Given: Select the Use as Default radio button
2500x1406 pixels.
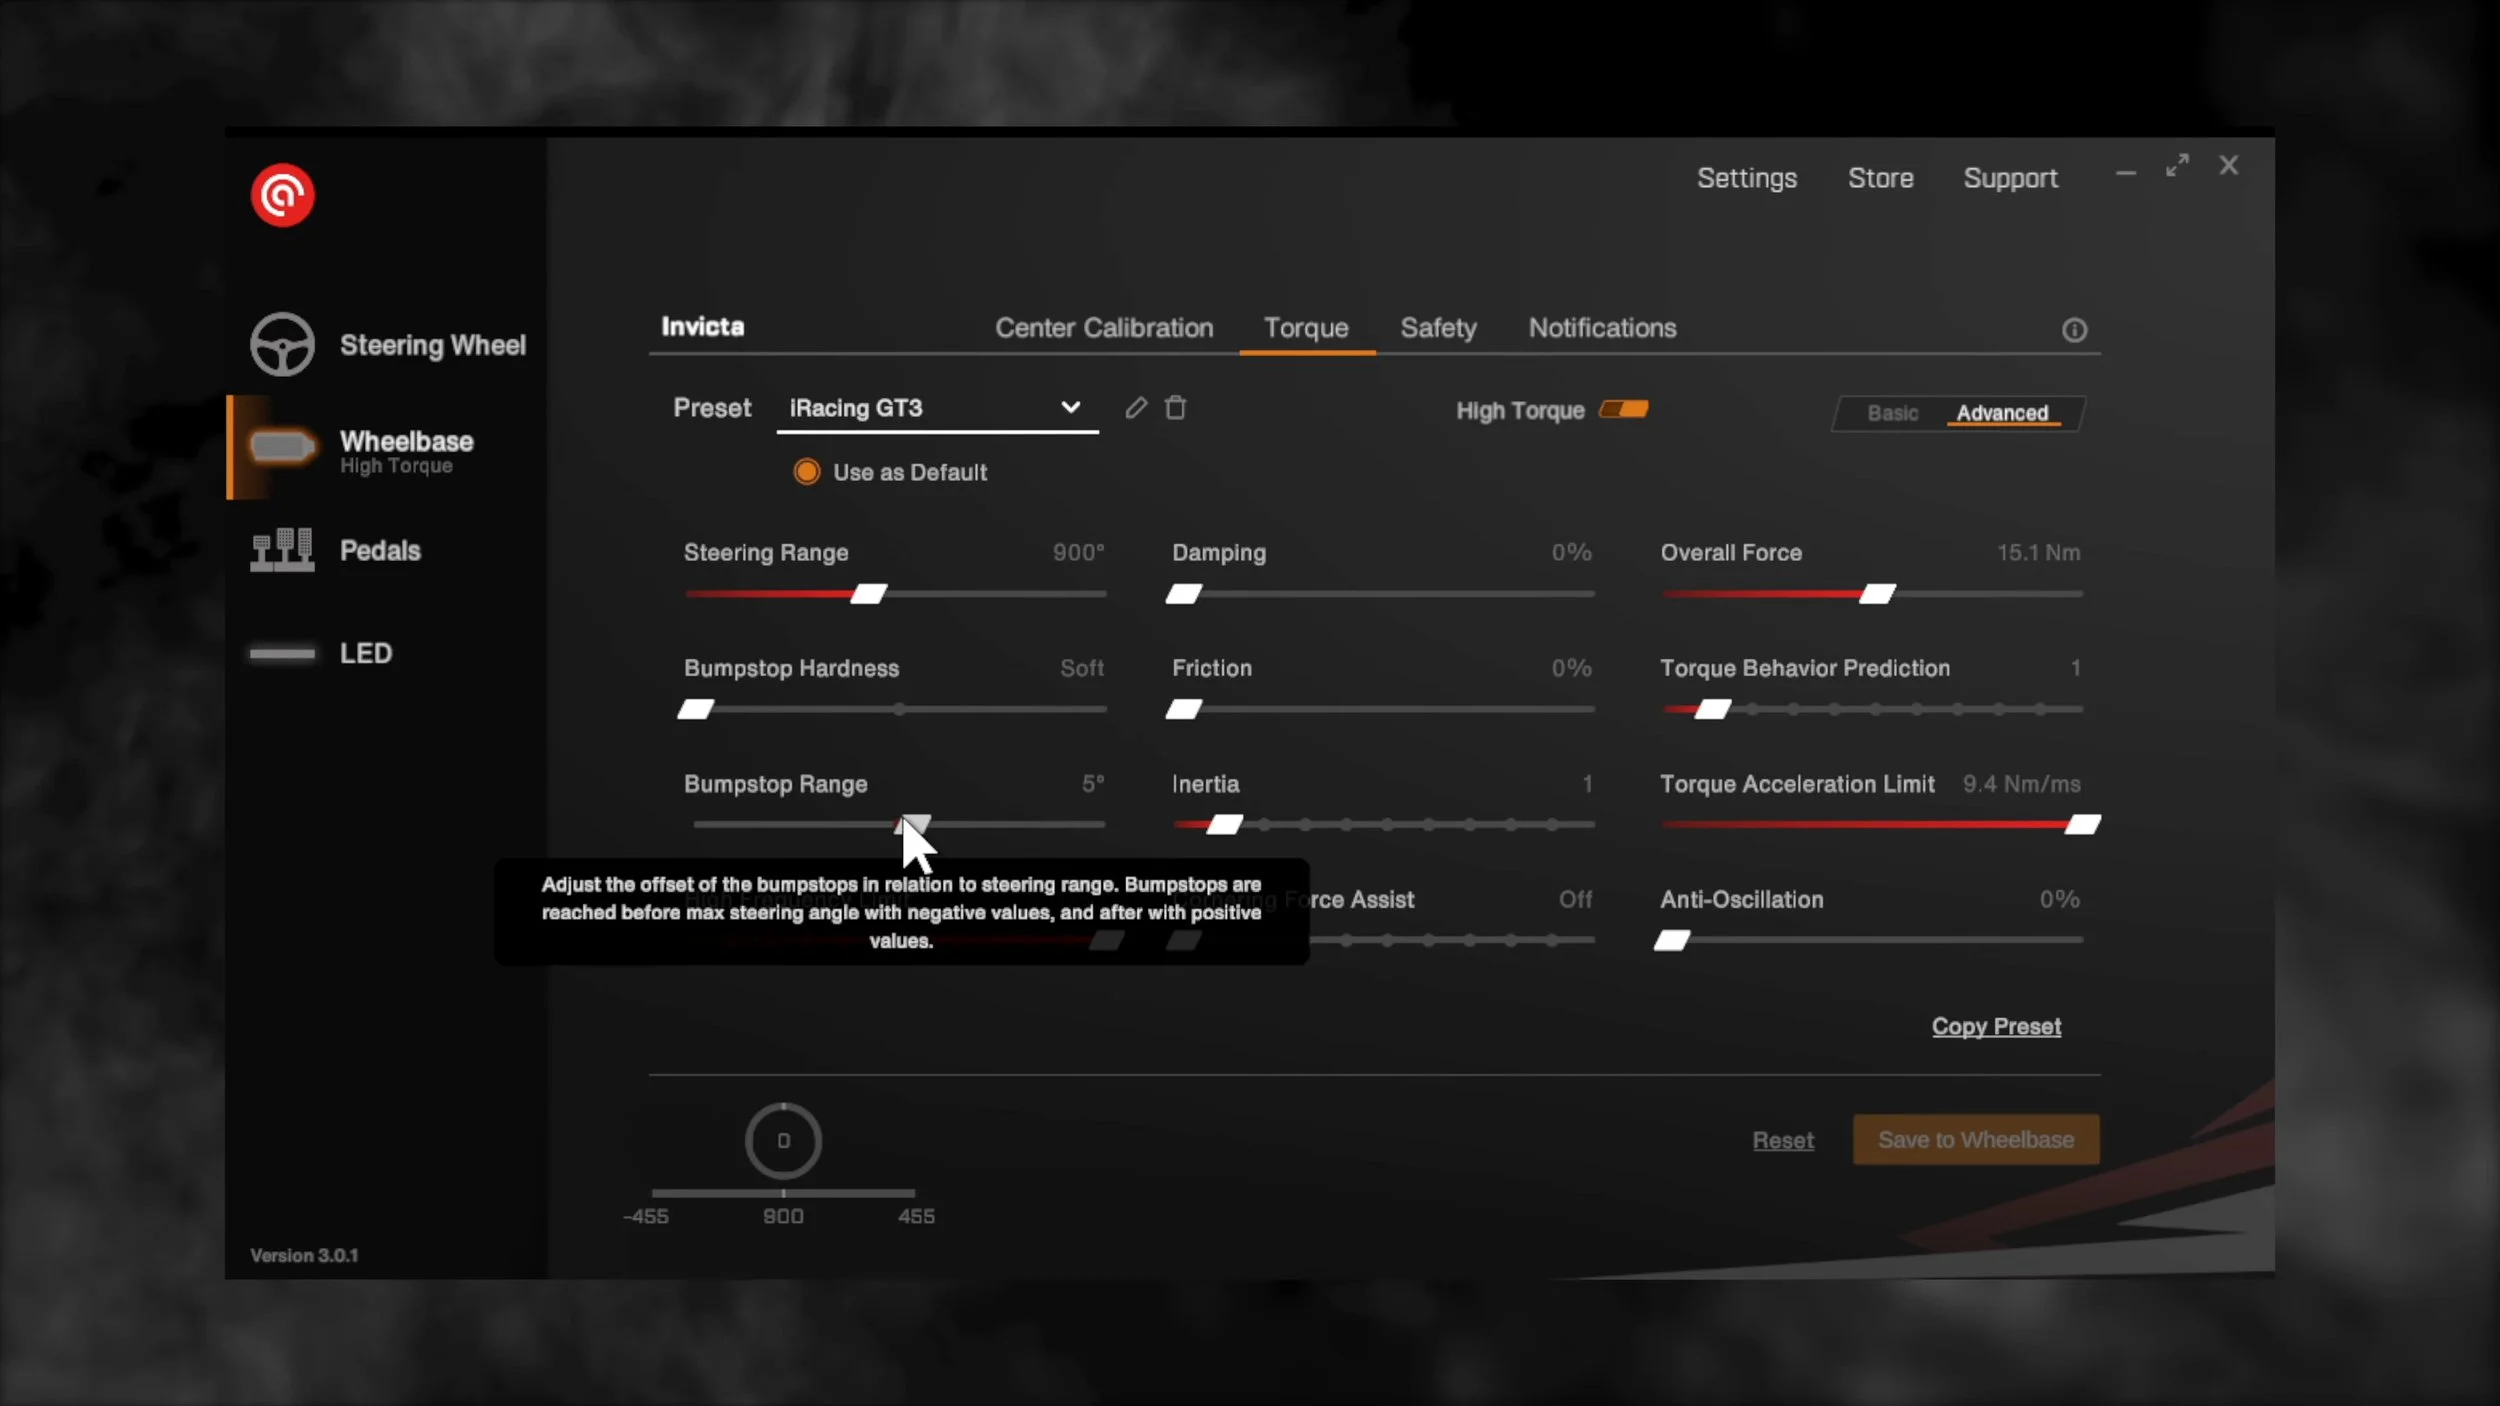Looking at the screenshot, I should [807, 472].
